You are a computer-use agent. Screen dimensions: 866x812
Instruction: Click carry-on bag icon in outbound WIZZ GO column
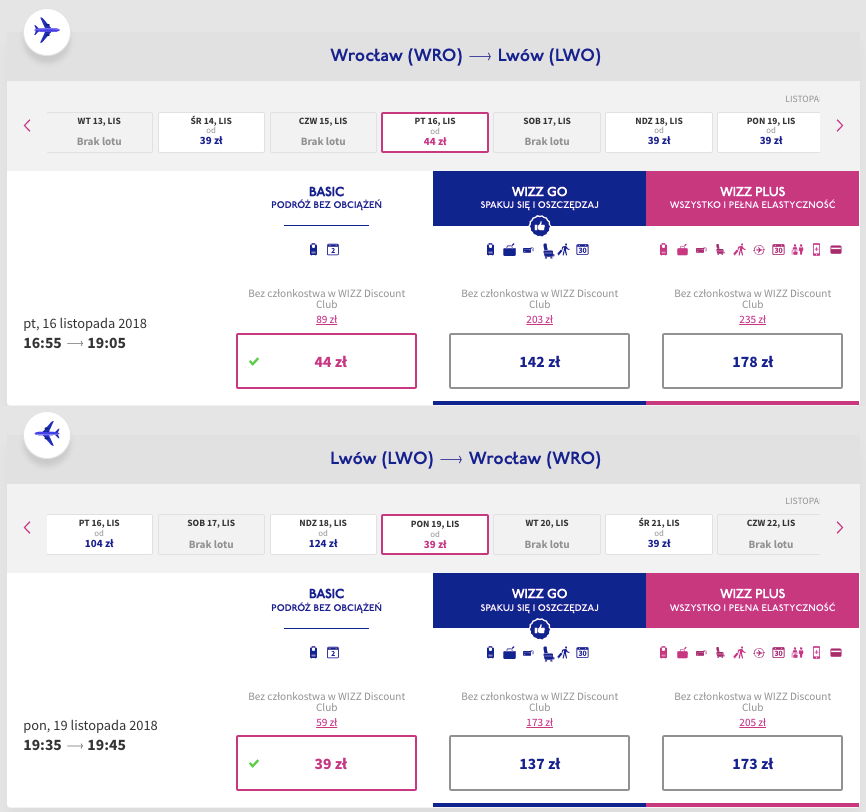[490, 250]
